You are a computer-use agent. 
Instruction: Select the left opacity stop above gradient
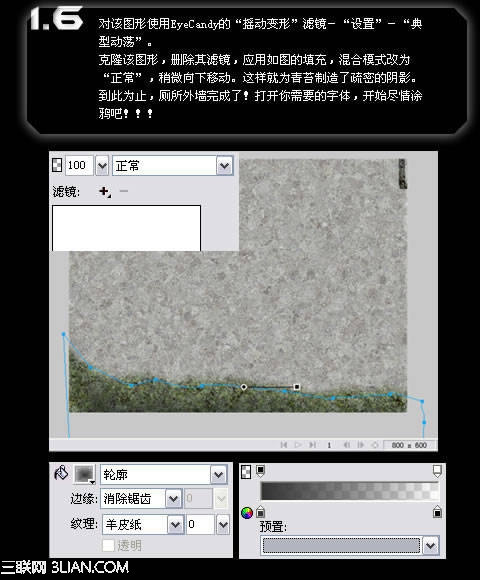coord(260,471)
